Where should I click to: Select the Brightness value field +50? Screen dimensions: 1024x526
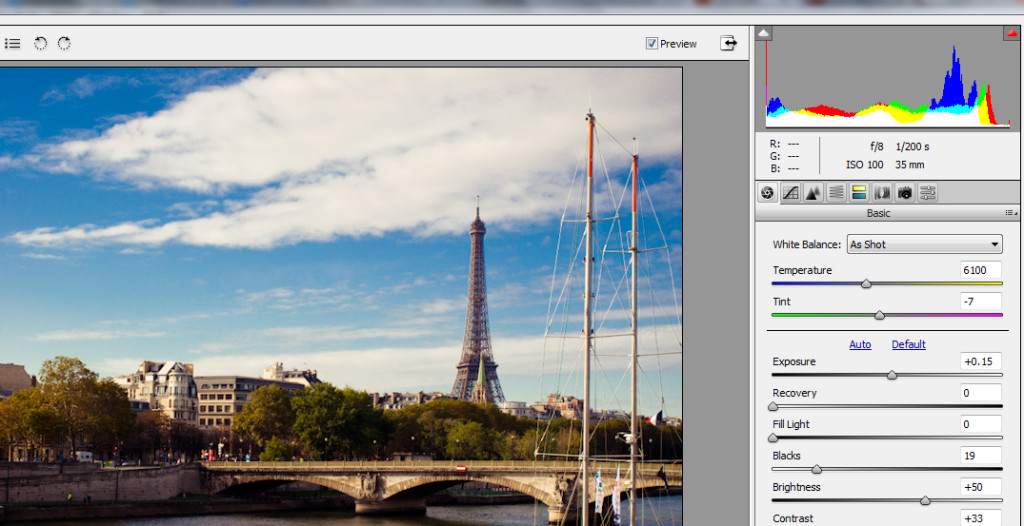(x=981, y=487)
